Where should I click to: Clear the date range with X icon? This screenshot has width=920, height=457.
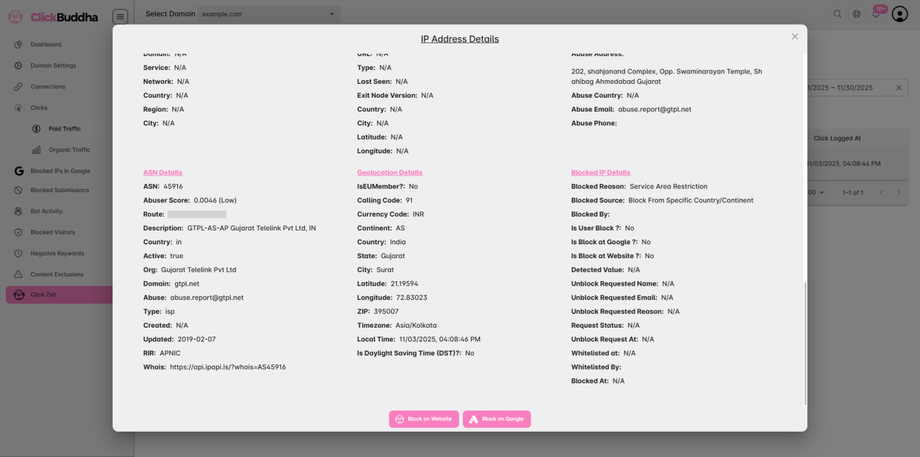tap(898, 88)
